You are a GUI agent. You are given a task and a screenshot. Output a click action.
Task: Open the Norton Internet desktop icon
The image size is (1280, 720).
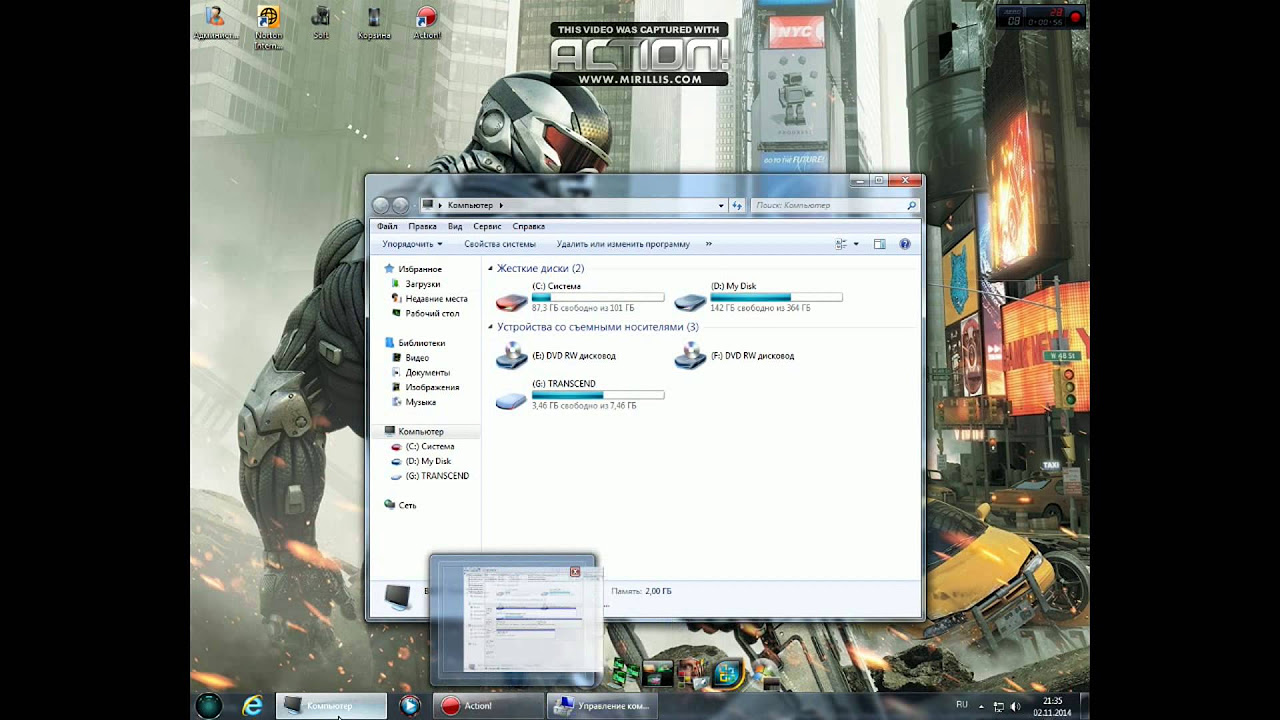268,27
